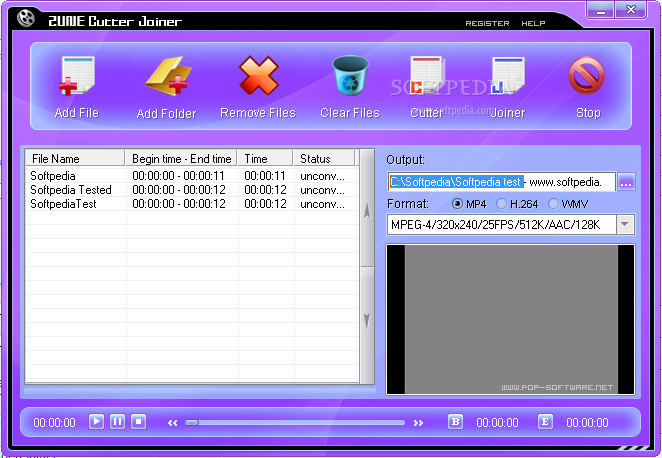
Task: Browse for the output folder with the ... button
Action: point(627,182)
